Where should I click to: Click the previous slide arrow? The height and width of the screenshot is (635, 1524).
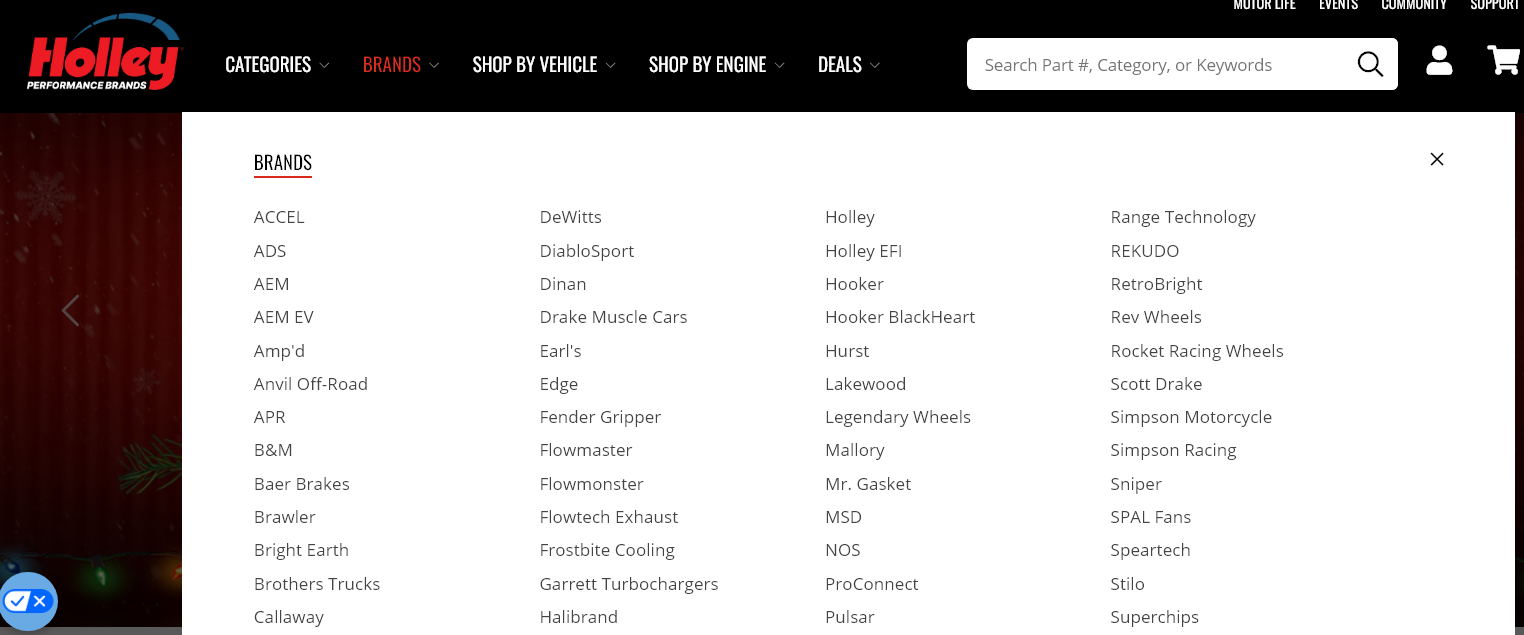(x=70, y=311)
